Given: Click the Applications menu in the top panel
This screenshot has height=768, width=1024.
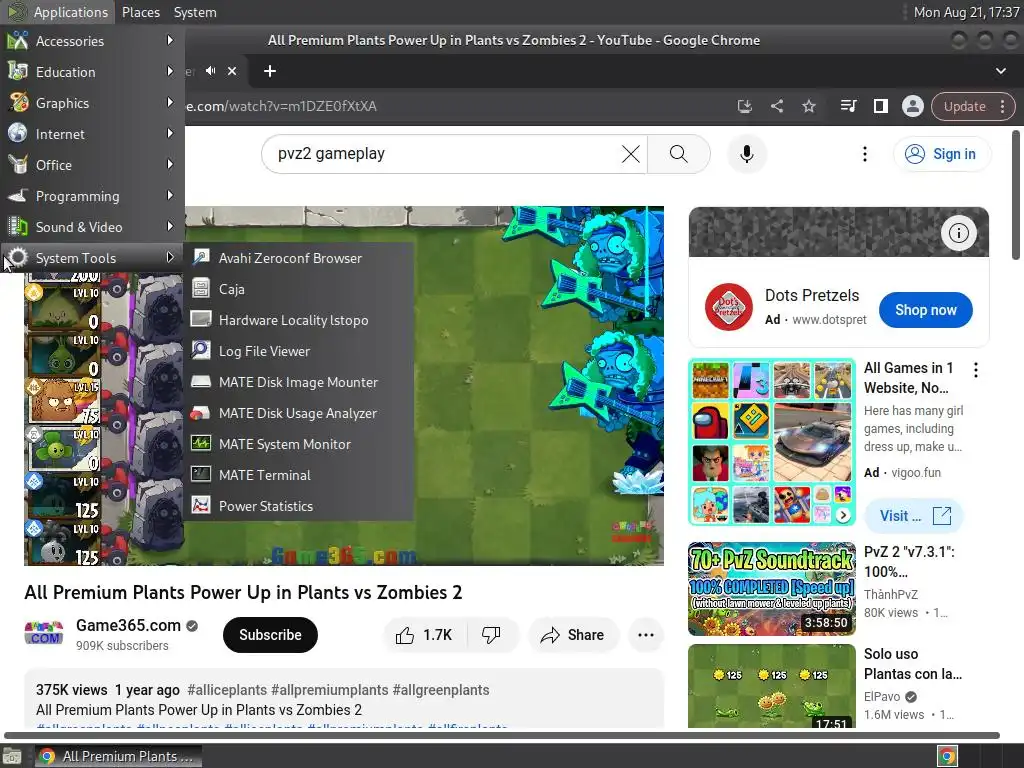Looking at the screenshot, I should click(x=58, y=12).
